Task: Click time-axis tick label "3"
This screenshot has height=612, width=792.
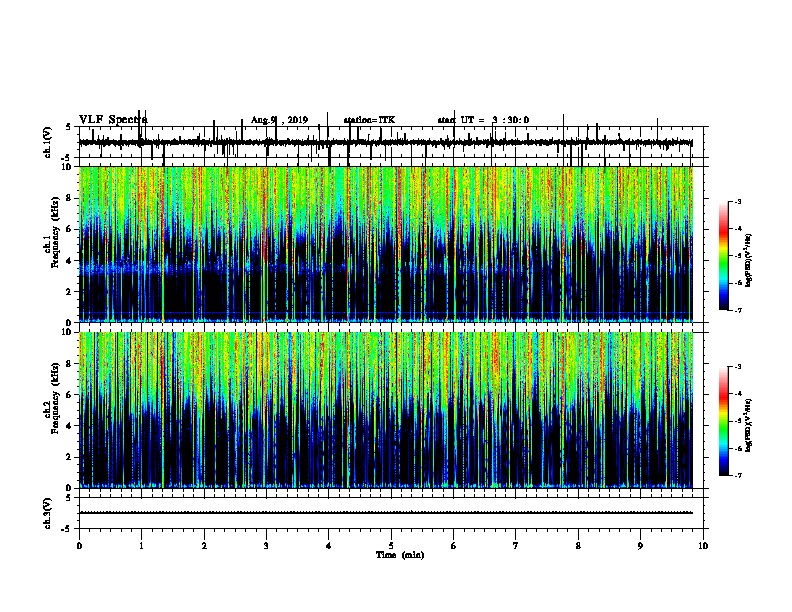Action: point(266,546)
